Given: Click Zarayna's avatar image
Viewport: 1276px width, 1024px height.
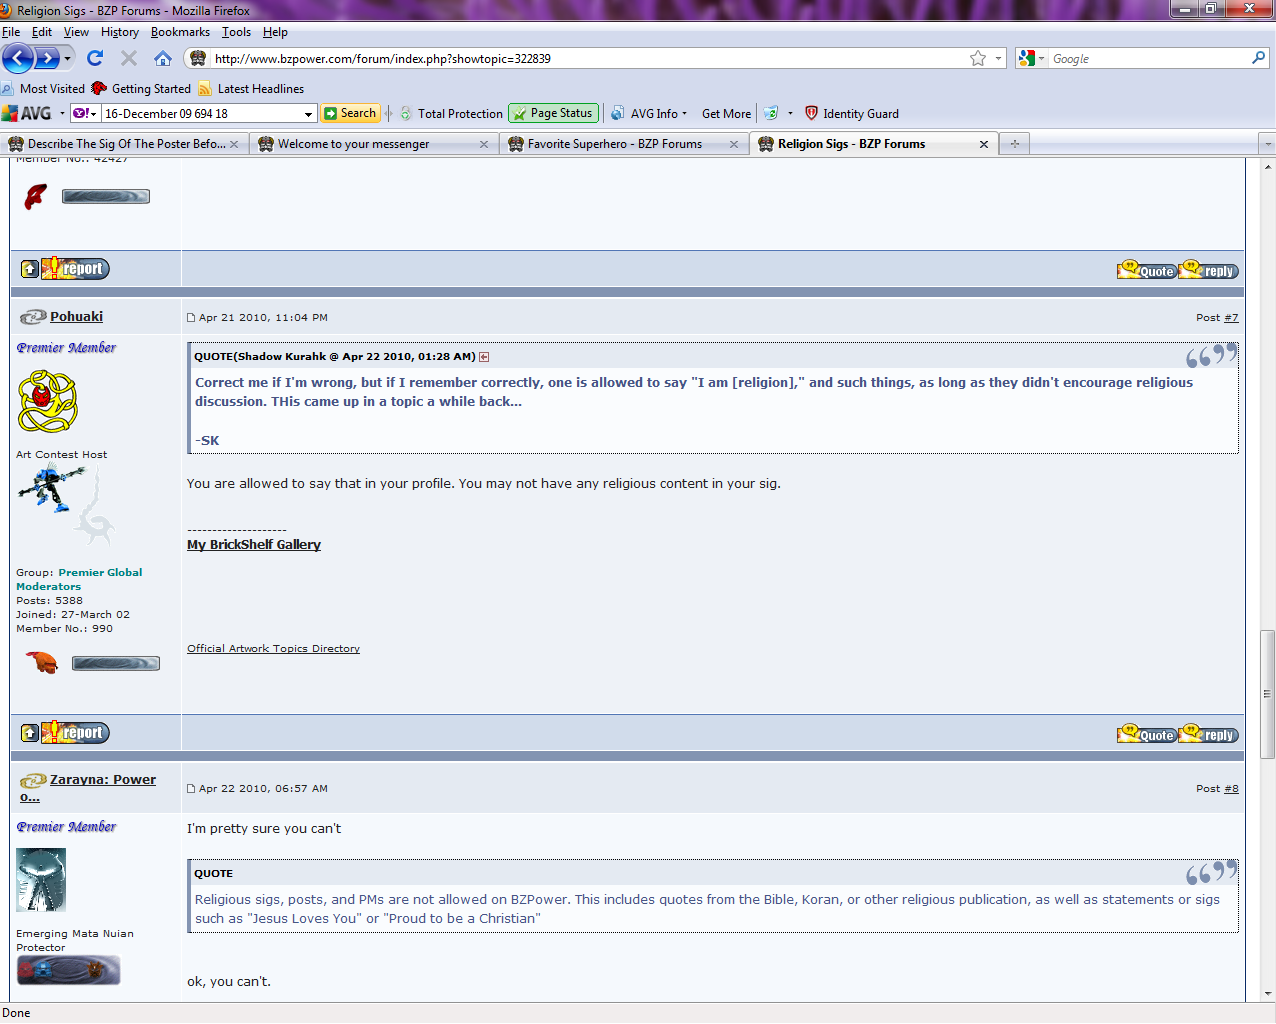Looking at the screenshot, I should point(41,880).
